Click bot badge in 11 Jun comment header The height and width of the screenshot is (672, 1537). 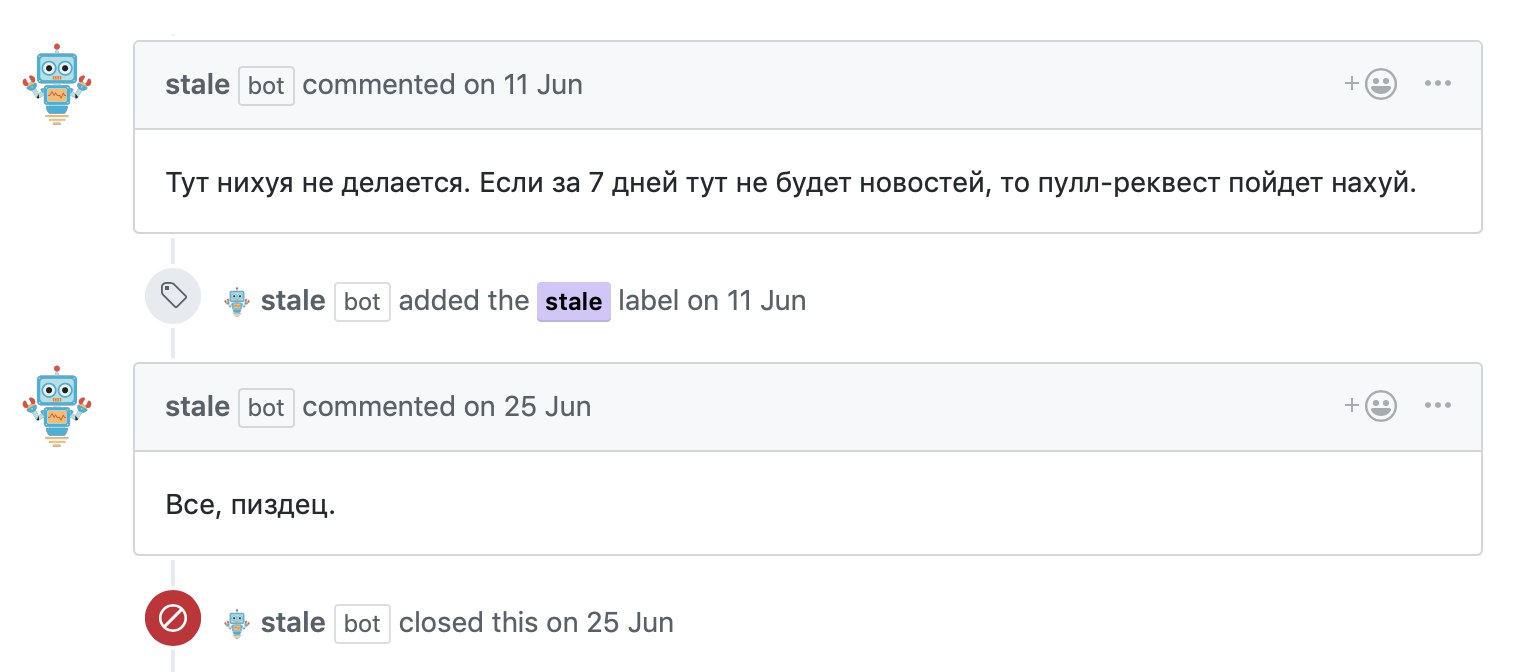point(266,85)
